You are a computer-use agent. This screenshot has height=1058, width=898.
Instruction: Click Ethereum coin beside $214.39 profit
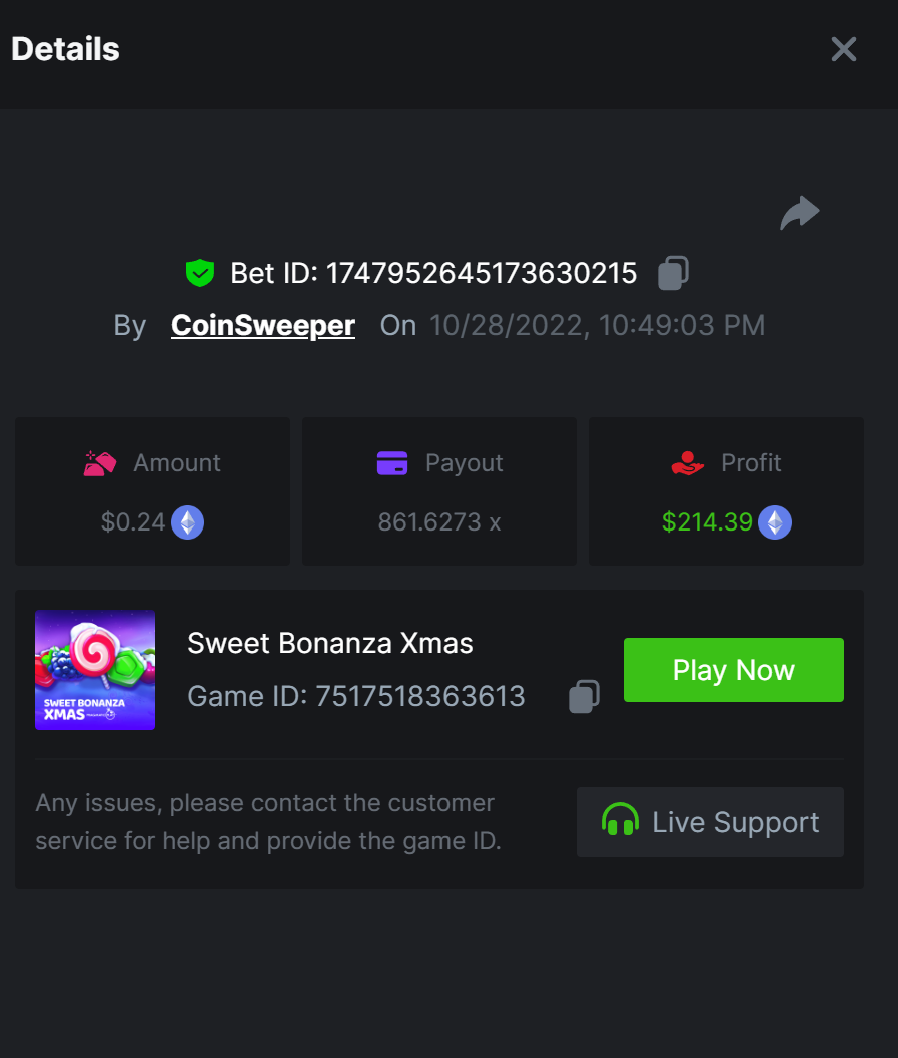(x=775, y=522)
